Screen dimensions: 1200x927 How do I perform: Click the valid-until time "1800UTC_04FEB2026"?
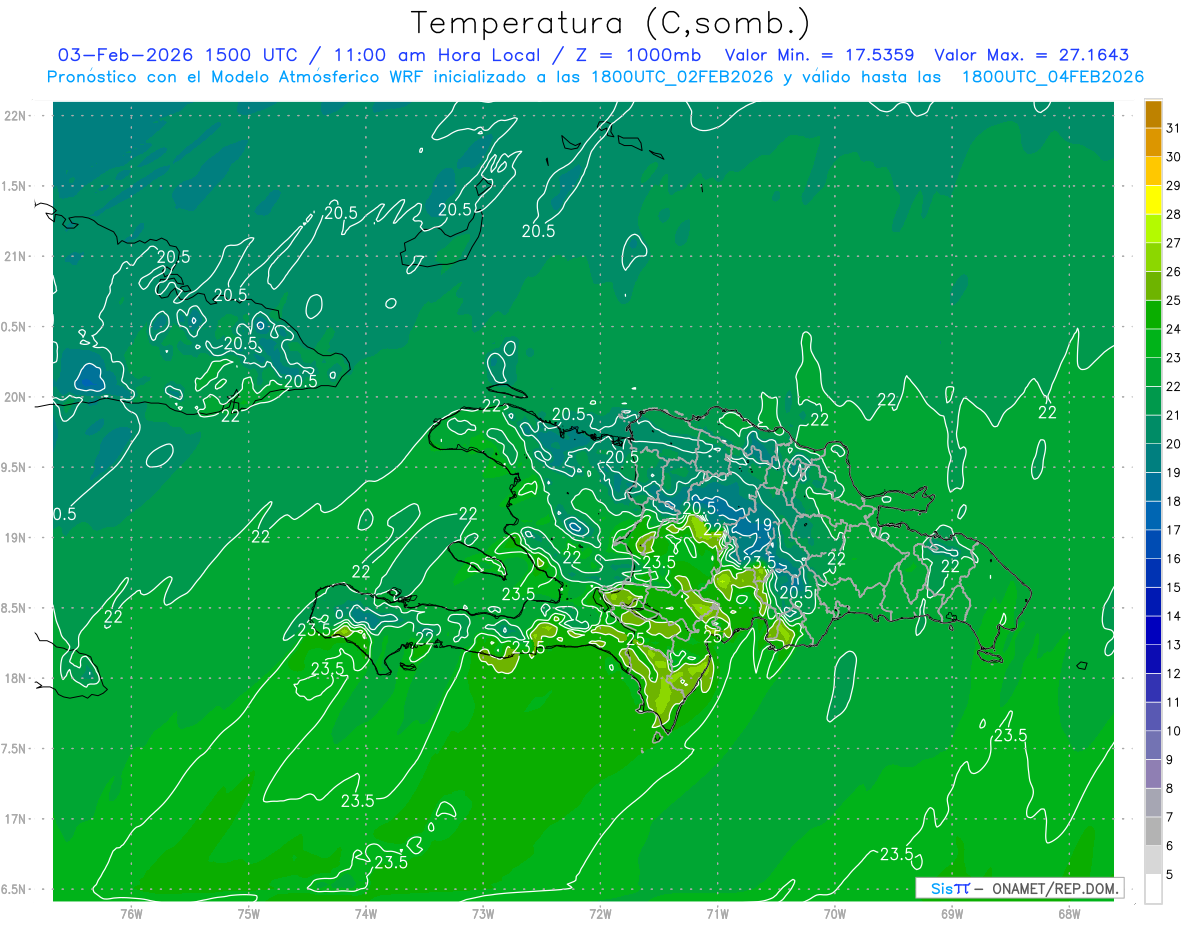(1052, 77)
